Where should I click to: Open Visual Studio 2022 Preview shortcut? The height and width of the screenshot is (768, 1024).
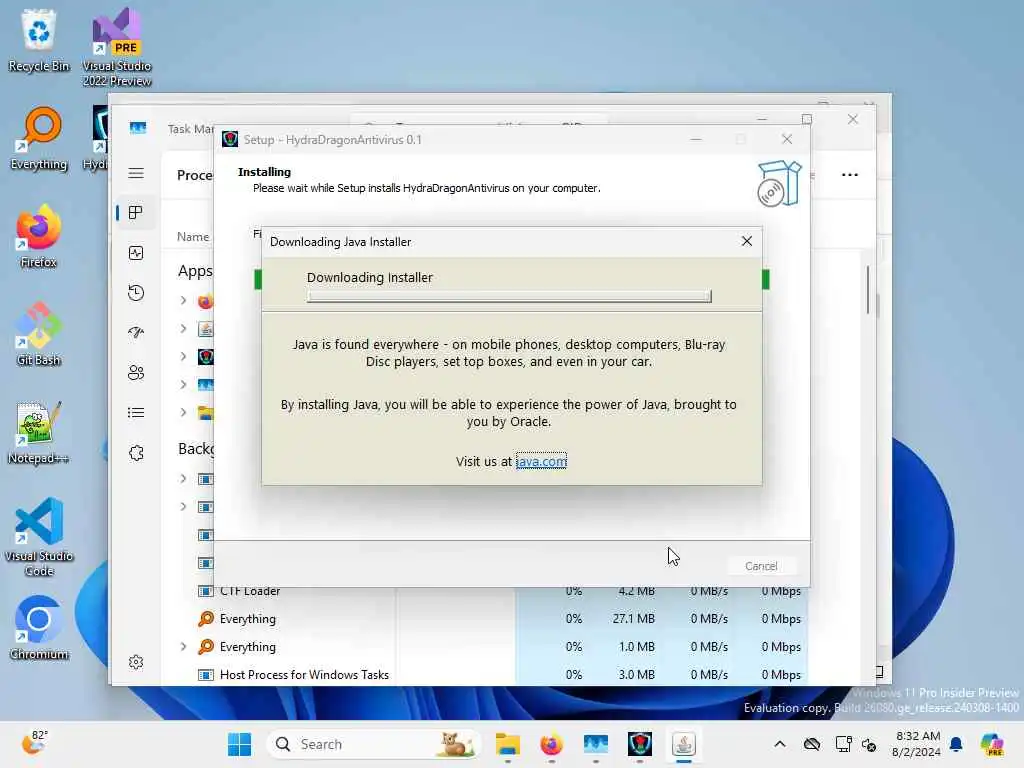pyautogui.click(x=117, y=47)
